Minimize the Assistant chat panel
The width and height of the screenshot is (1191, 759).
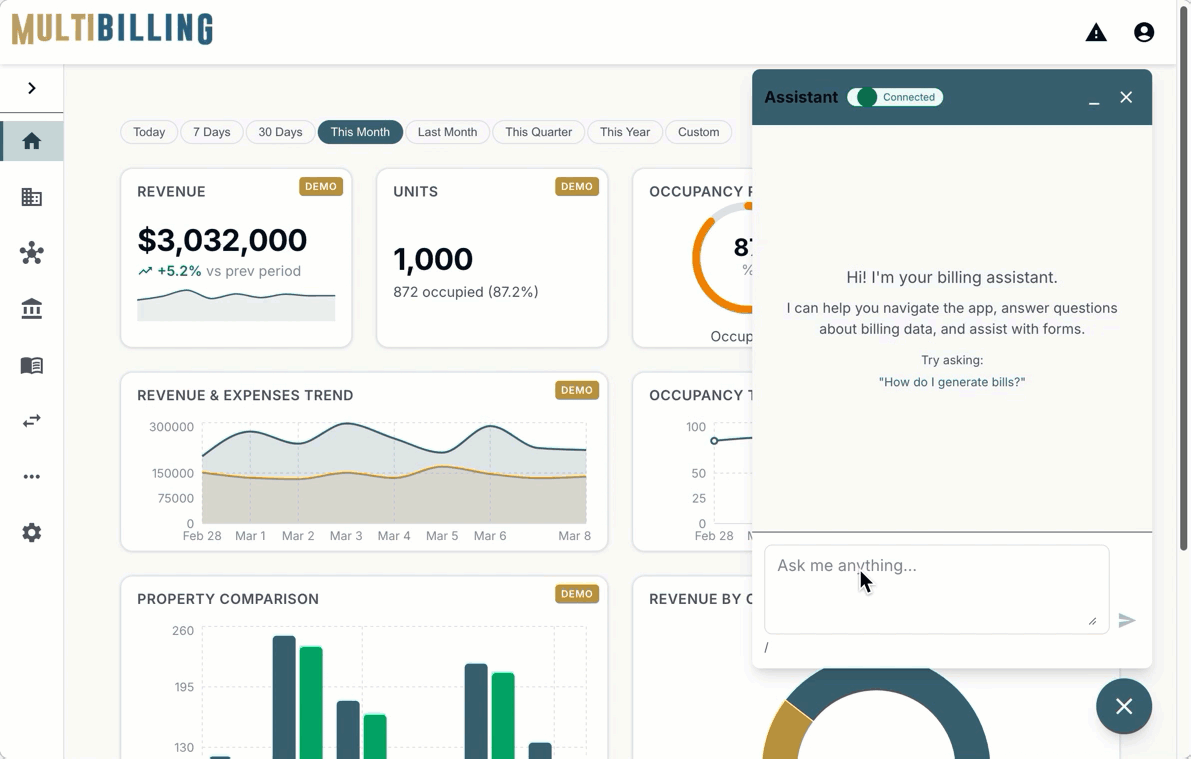tap(1094, 98)
